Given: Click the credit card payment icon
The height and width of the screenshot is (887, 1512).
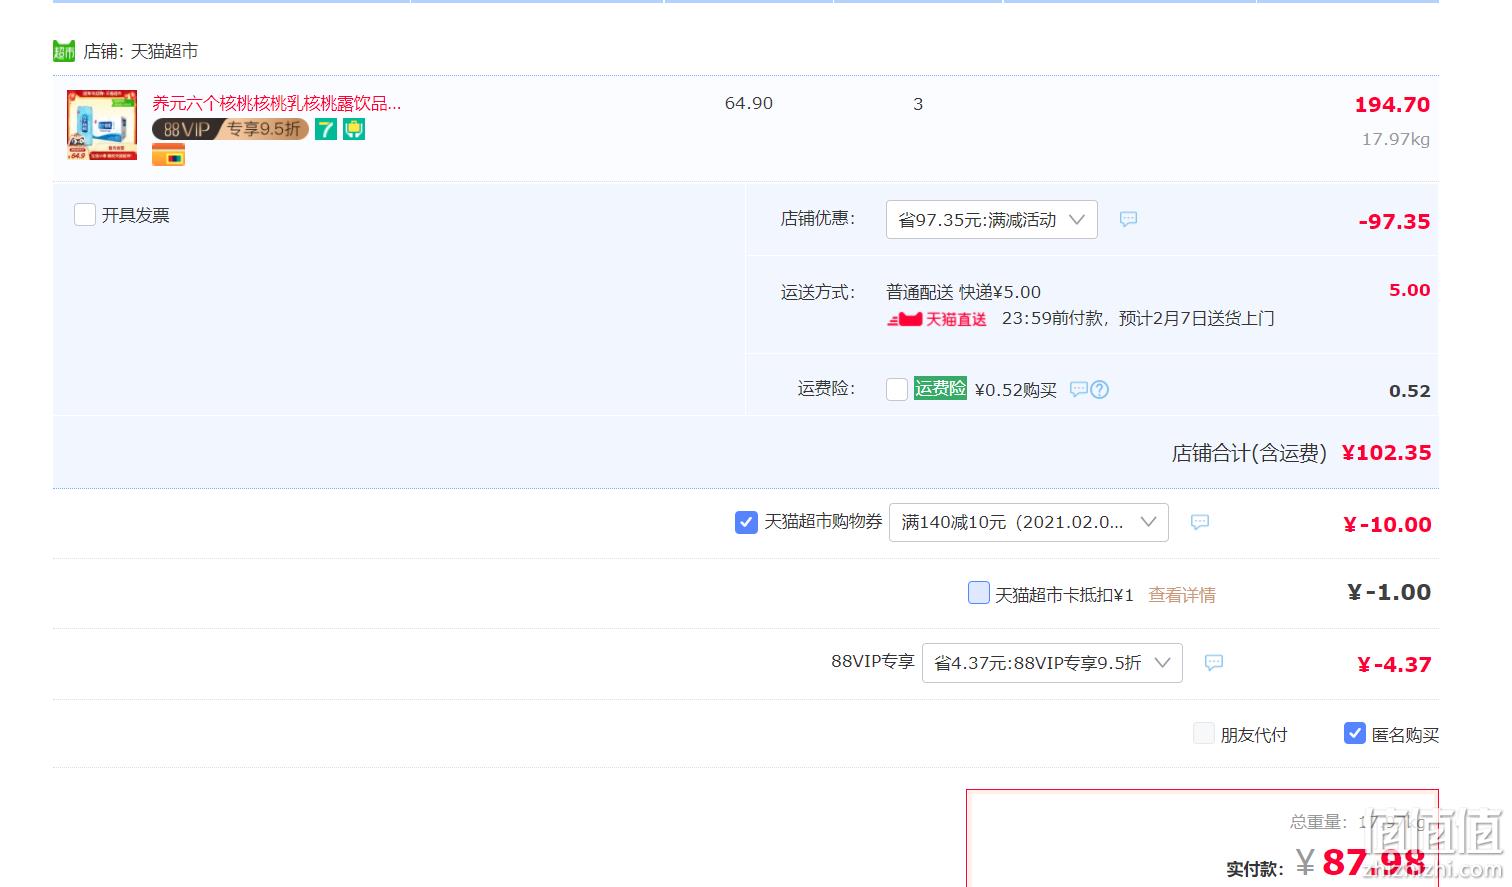Looking at the screenshot, I should [168, 155].
